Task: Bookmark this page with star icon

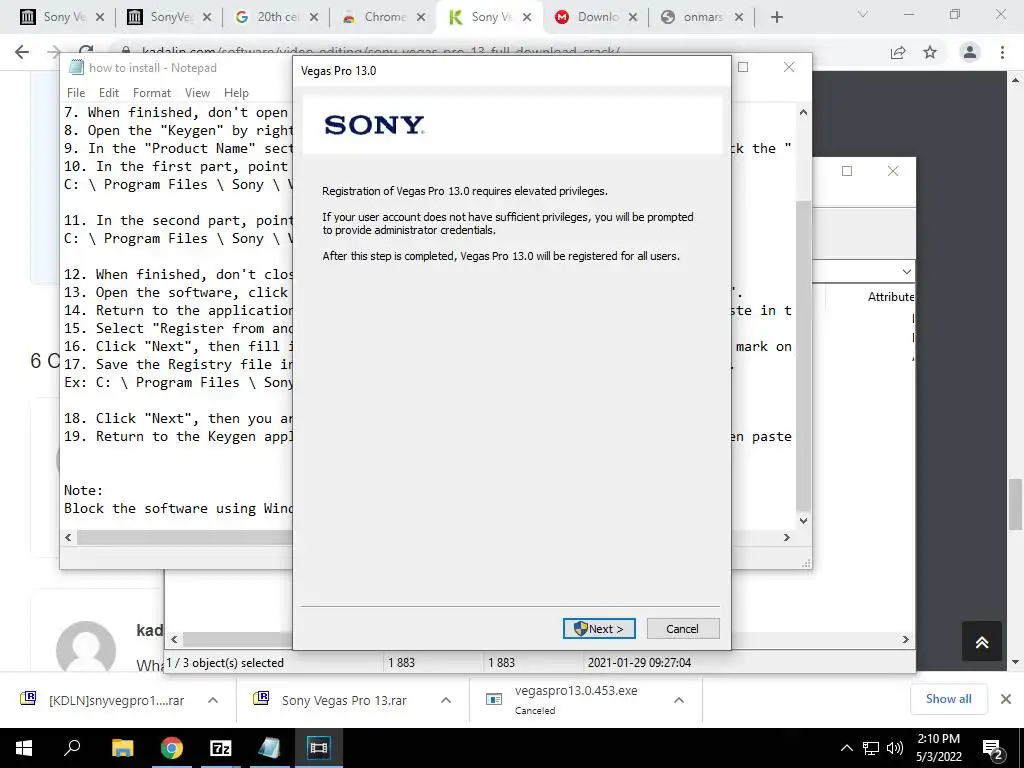Action: point(930,52)
